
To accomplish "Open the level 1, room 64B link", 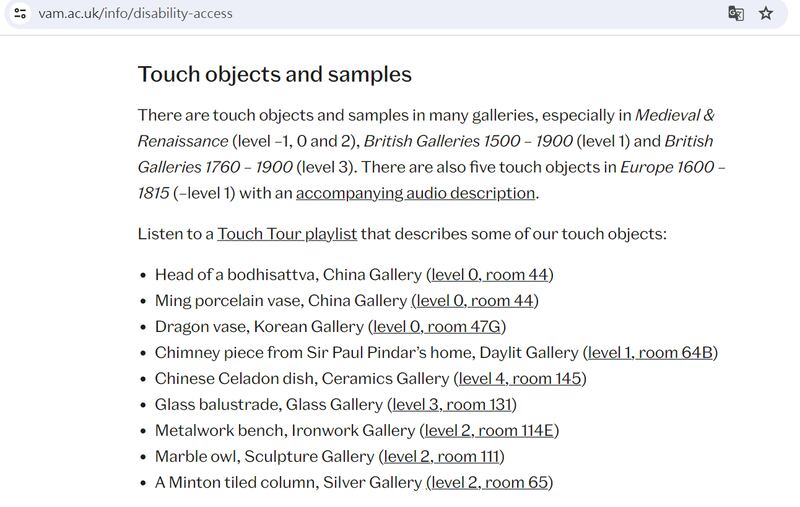I will click(x=650, y=352).
